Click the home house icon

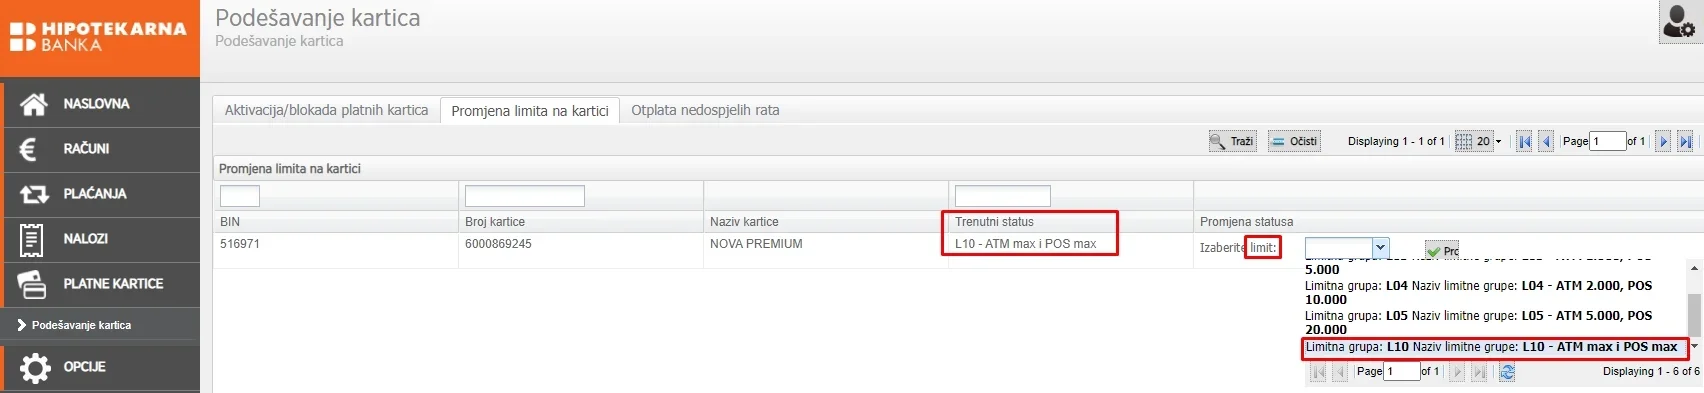point(34,104)
